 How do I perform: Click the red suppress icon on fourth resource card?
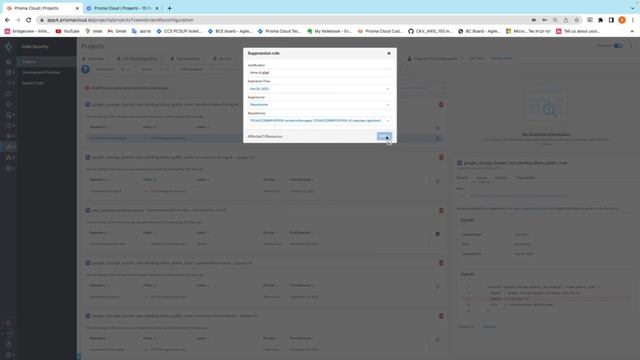click(x=441, y=263)
